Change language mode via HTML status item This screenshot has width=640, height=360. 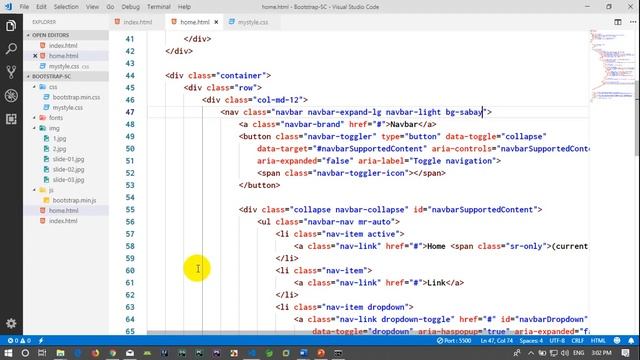598,340
